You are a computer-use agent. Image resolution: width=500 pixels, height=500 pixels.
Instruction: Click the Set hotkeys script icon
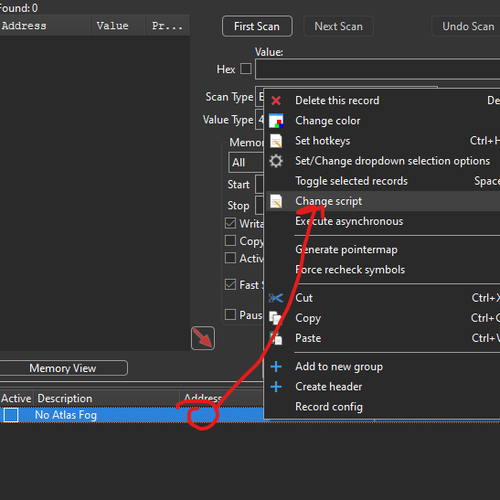(276, 141)
